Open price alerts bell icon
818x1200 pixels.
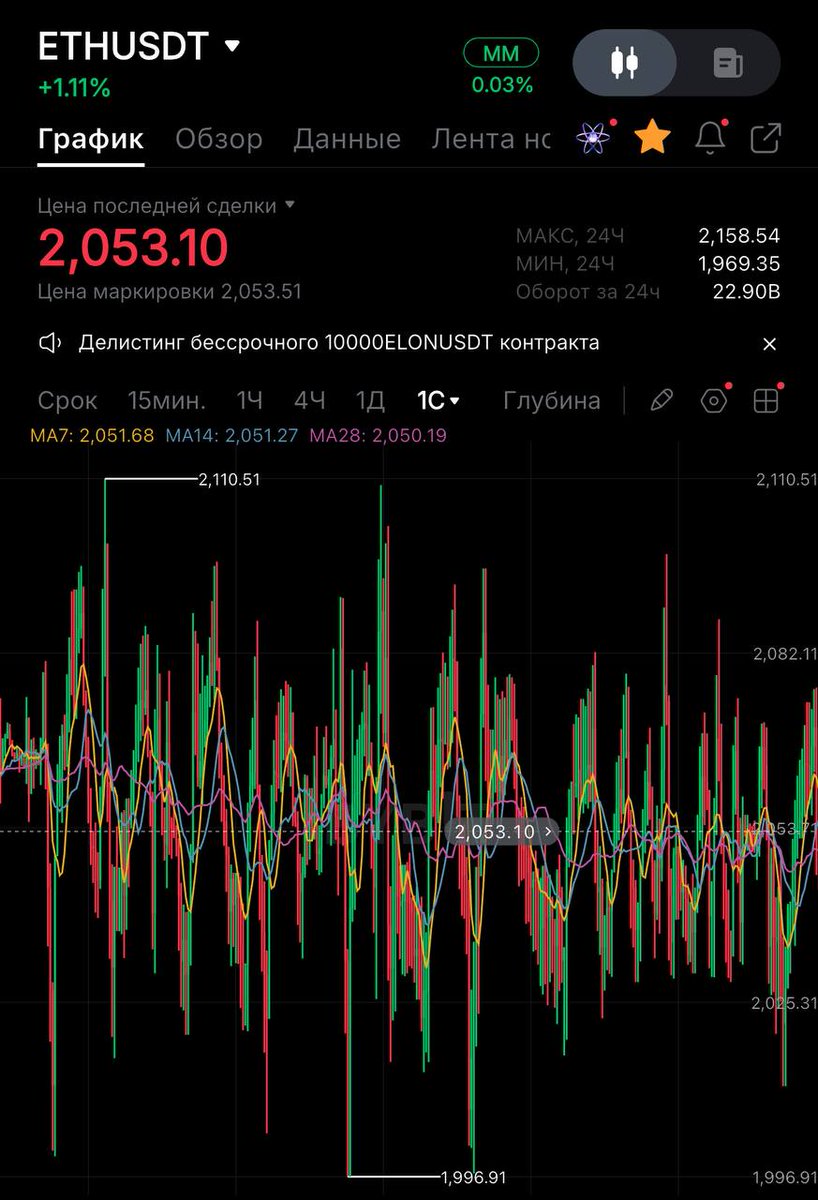pyautogui.click(x=710, y=138)
